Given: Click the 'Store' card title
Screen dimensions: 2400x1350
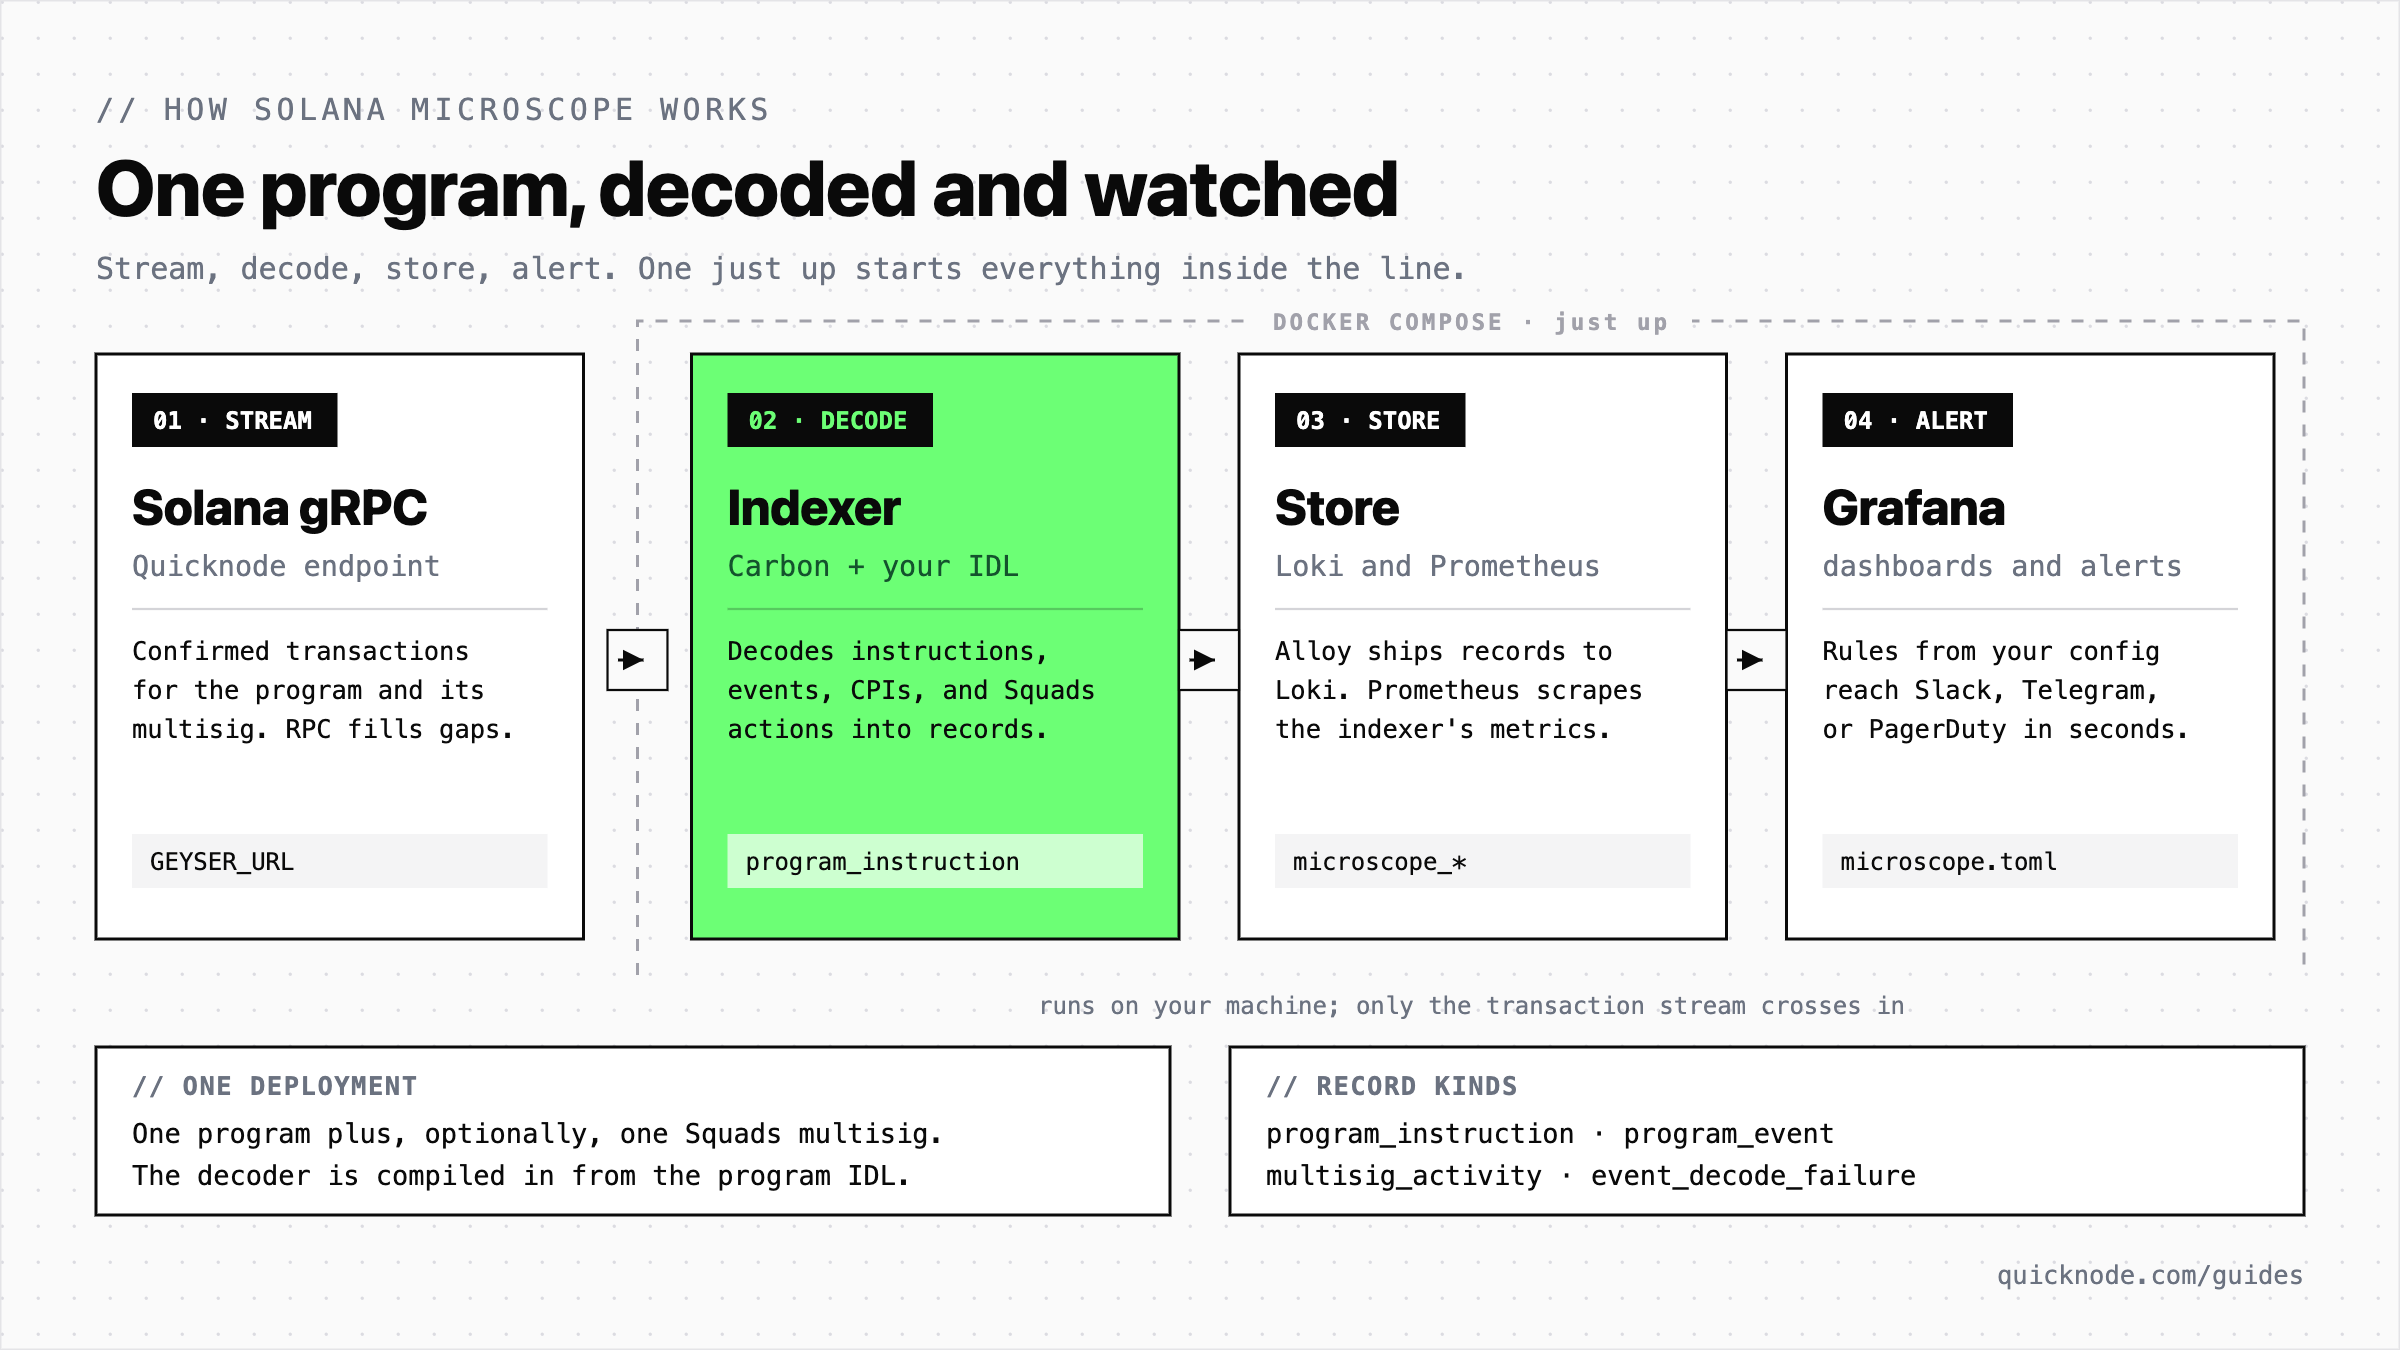Looking at the screenshot, I should pos(1337,509).
